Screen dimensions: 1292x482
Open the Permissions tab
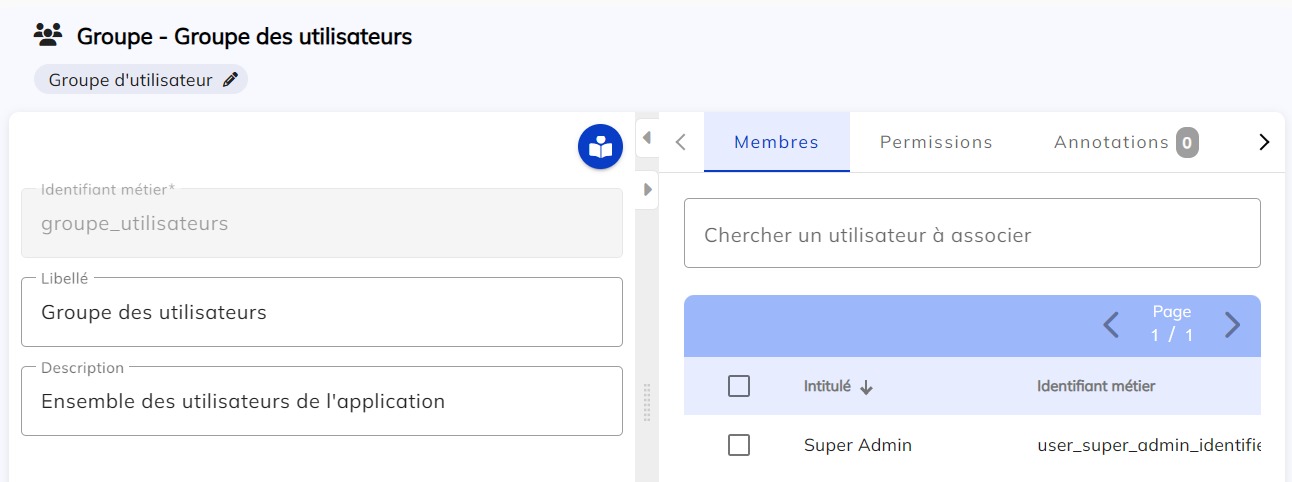(x=936, y=142)
